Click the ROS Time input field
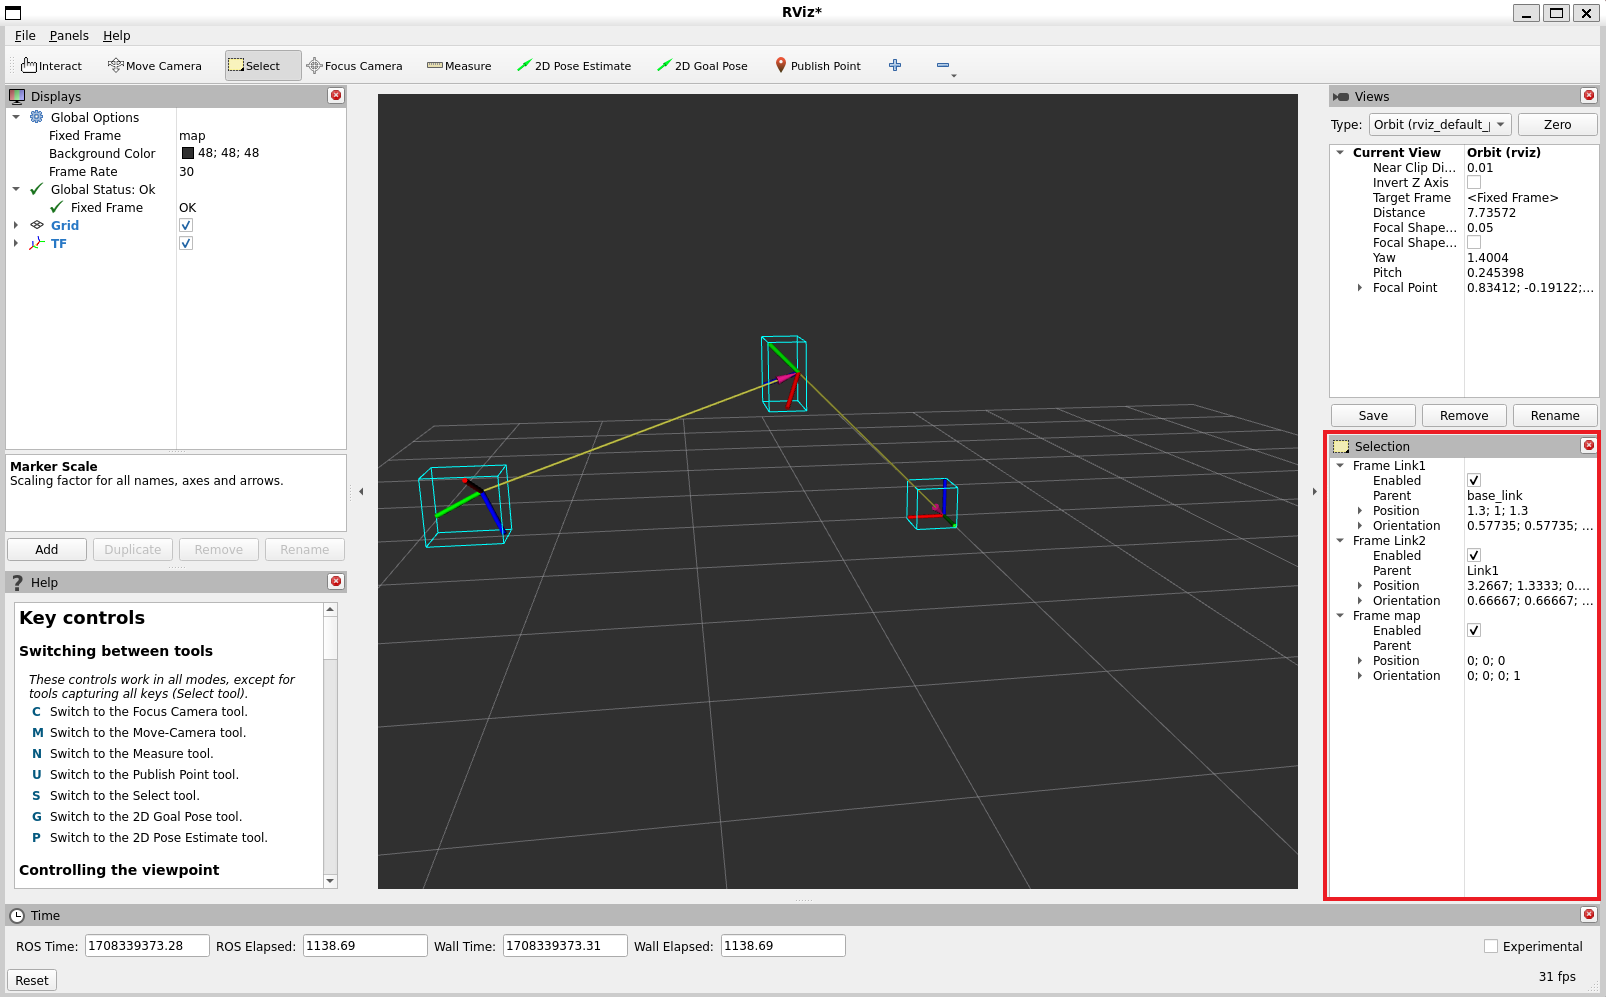 pos(147,946)
